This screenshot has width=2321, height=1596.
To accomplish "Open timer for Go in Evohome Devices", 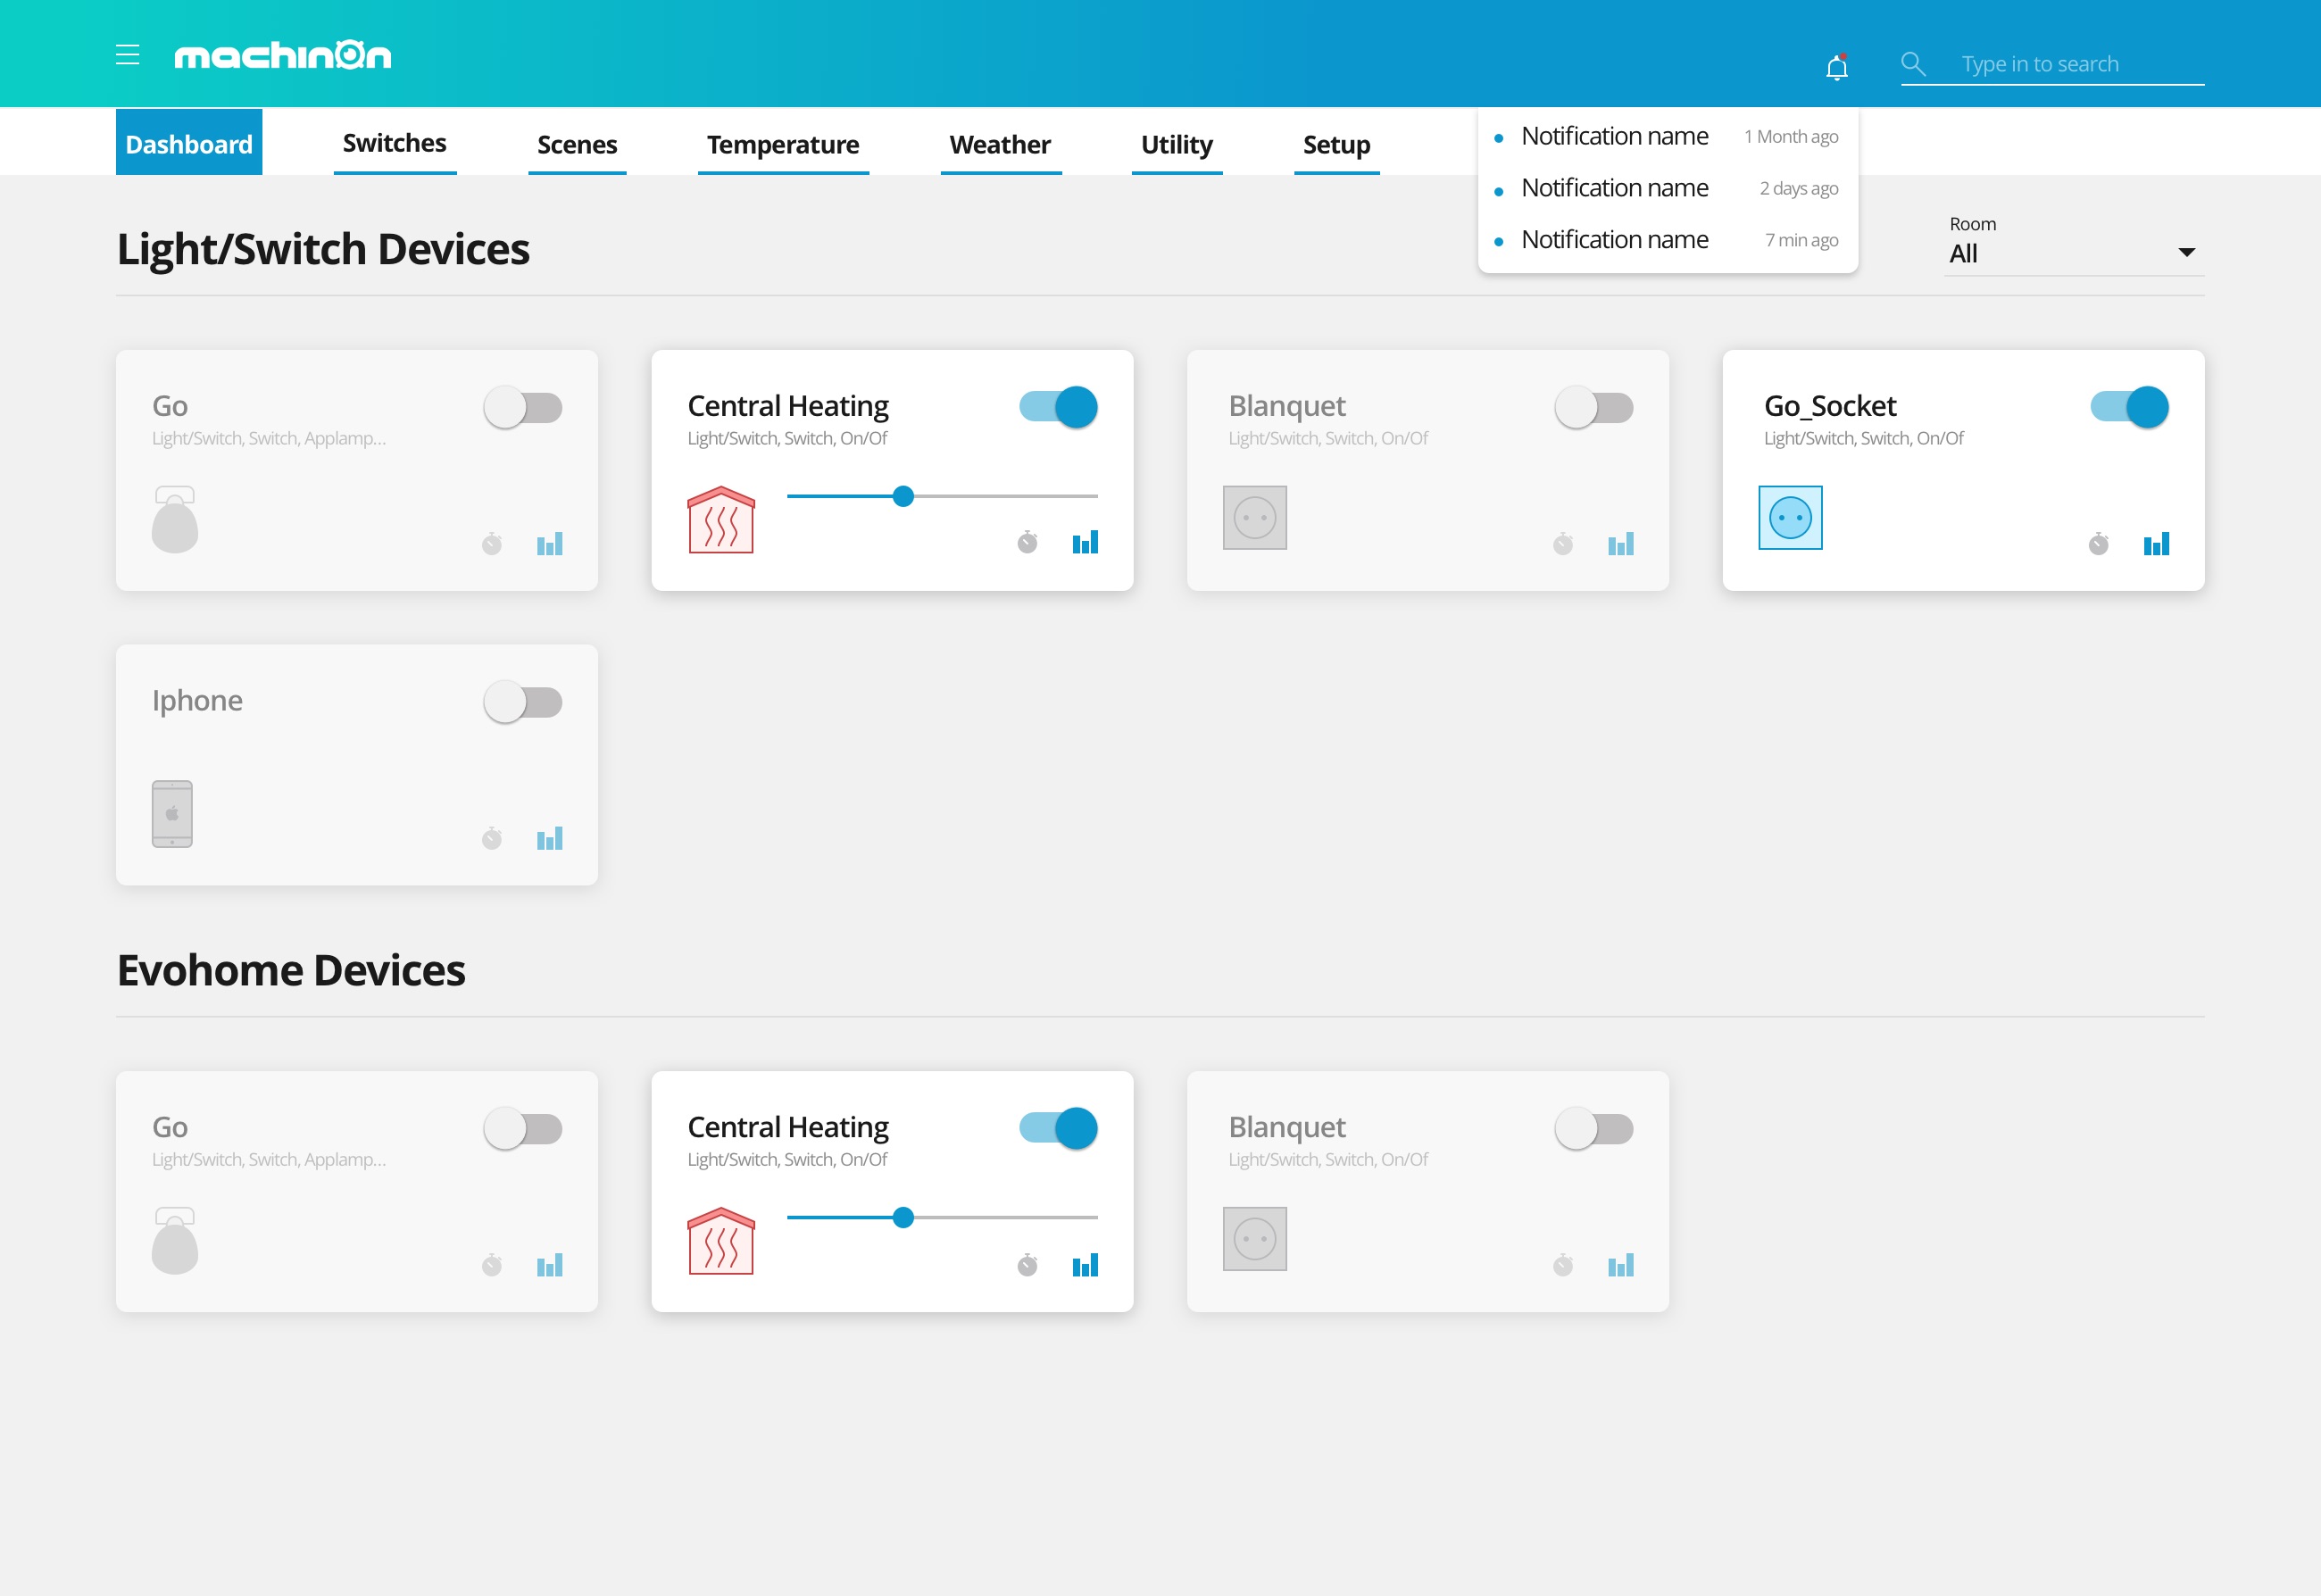I will pyautogui.click(x=492, y=1265).
